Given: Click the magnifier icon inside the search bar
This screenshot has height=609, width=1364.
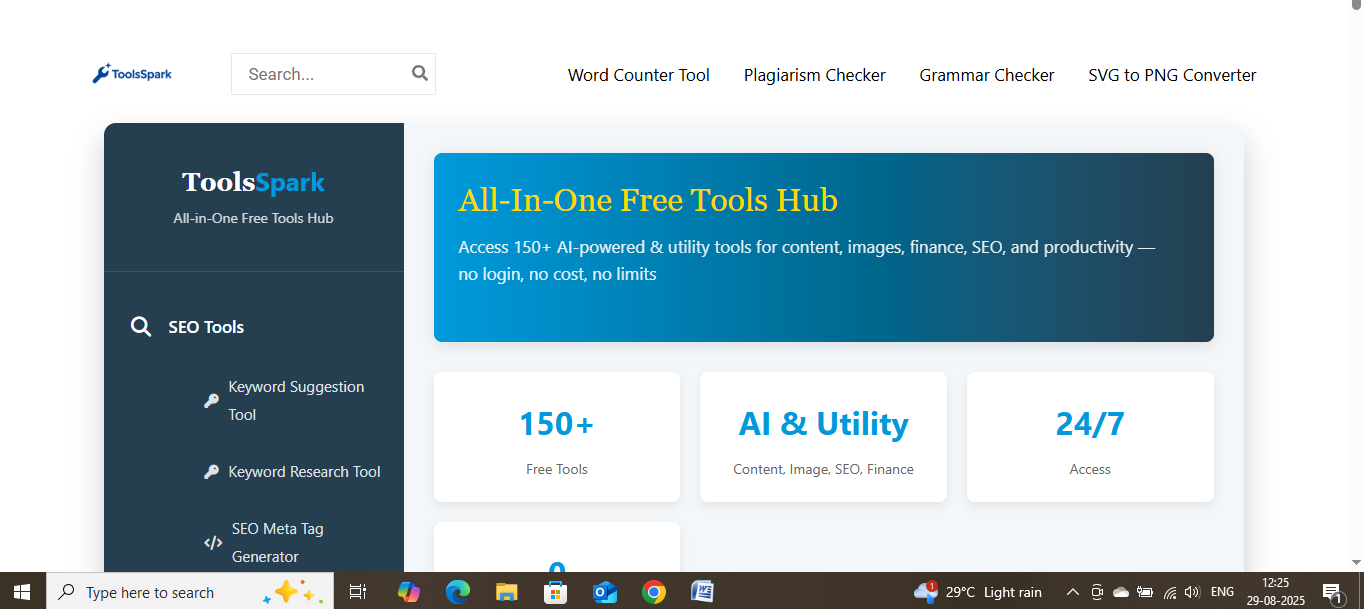Looking at the screenshot, I should coord(419,73).
